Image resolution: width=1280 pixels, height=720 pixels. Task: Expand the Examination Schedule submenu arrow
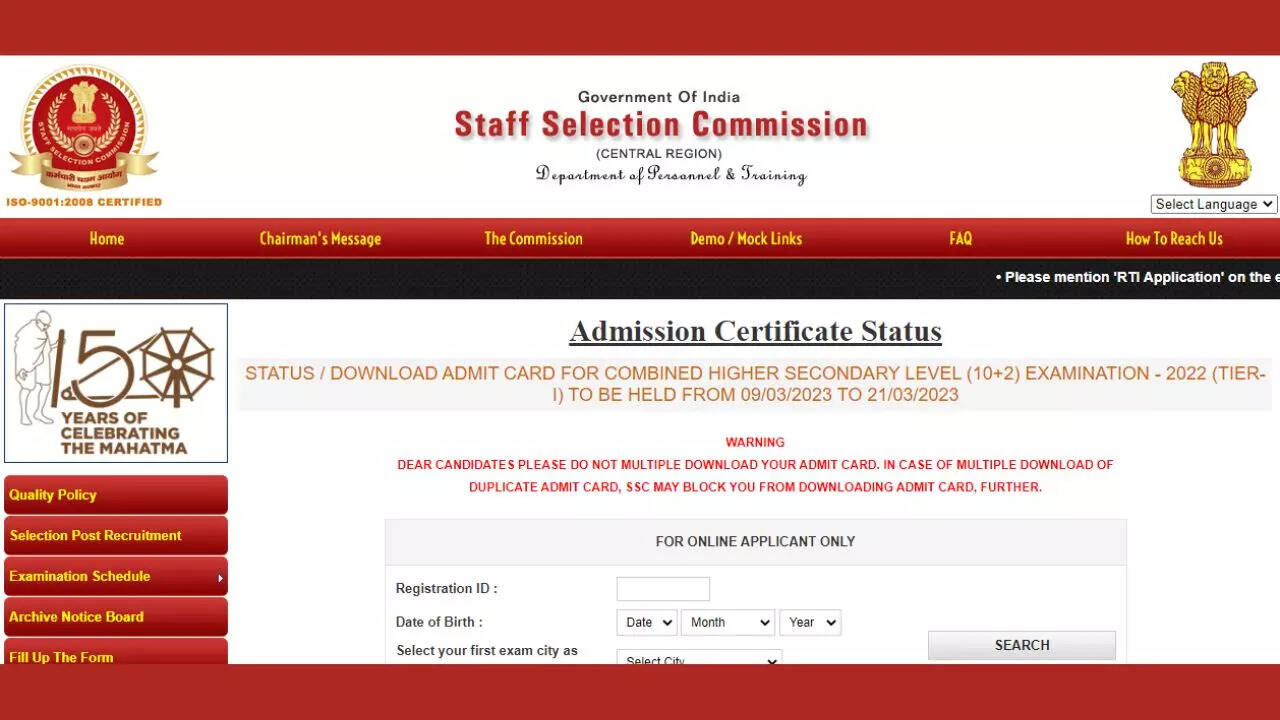pyautogui.click(x=220, y=578)
